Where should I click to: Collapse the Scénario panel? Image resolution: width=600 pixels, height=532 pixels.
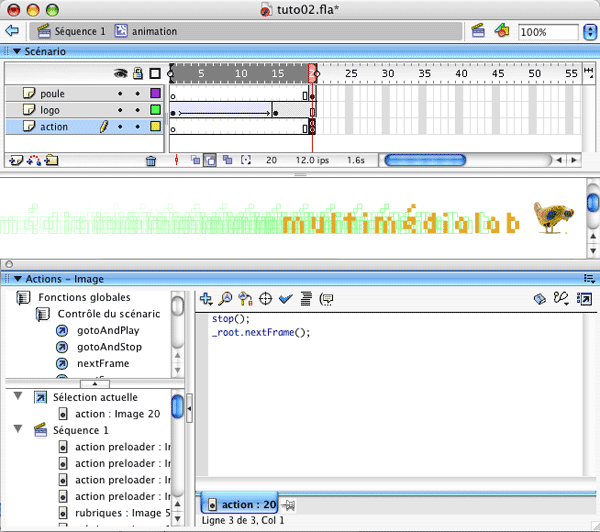click(17, 51)
